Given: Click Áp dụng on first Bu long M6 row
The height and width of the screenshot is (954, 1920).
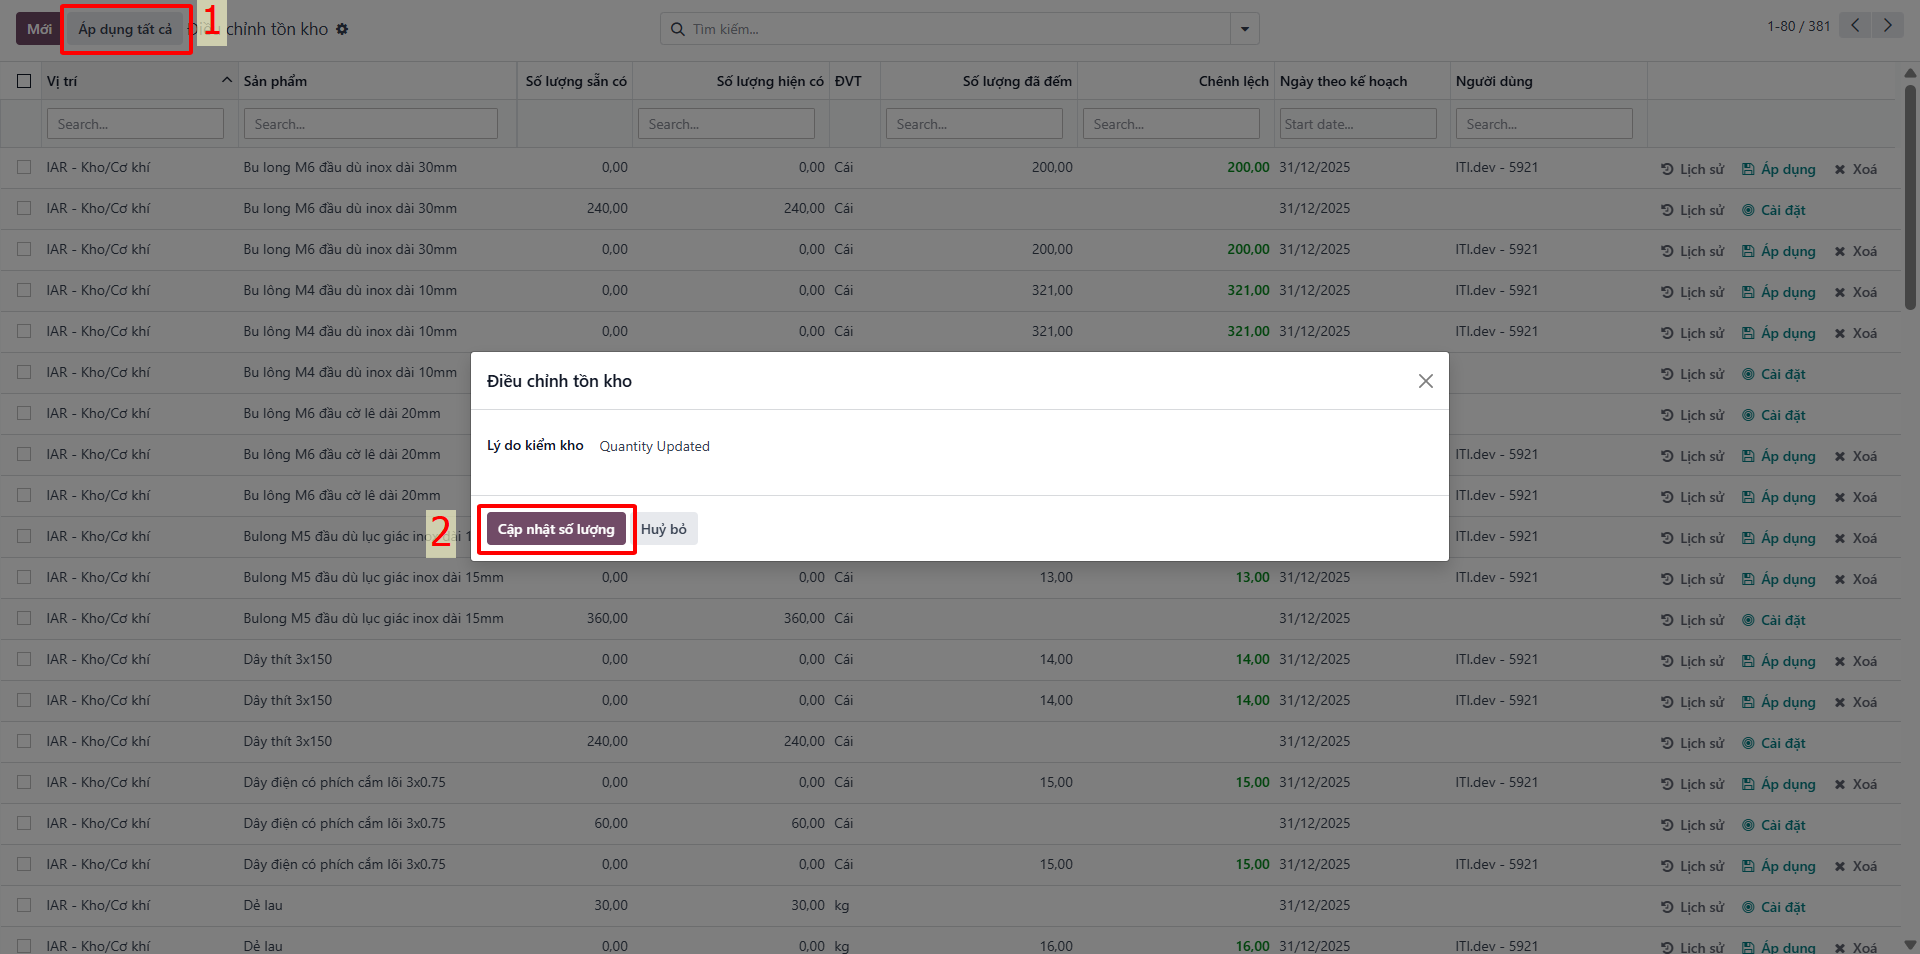Looking at the screenshot, I should click(x=1778, y=169).
